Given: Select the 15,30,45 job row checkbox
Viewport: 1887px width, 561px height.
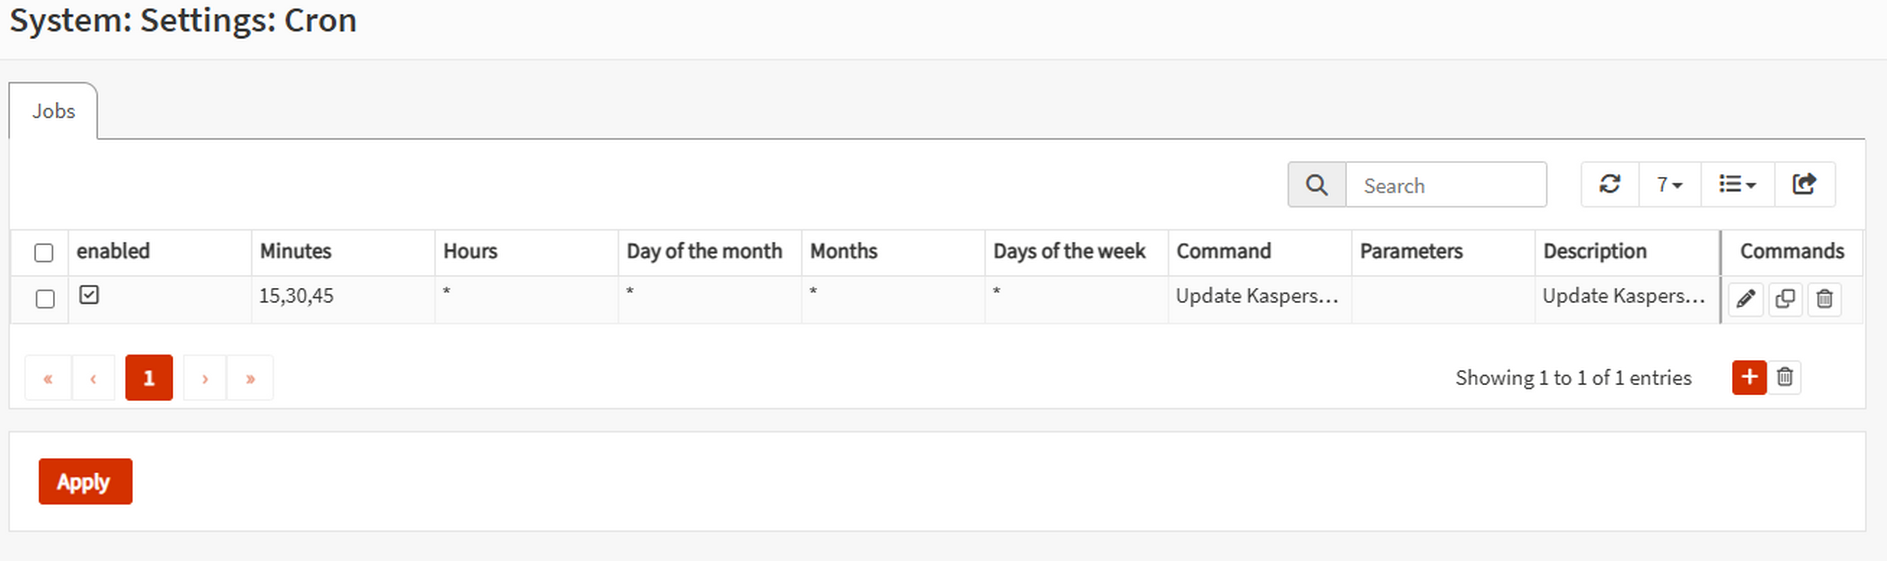Looking at the screenshot, I should (x=45, y=299).
